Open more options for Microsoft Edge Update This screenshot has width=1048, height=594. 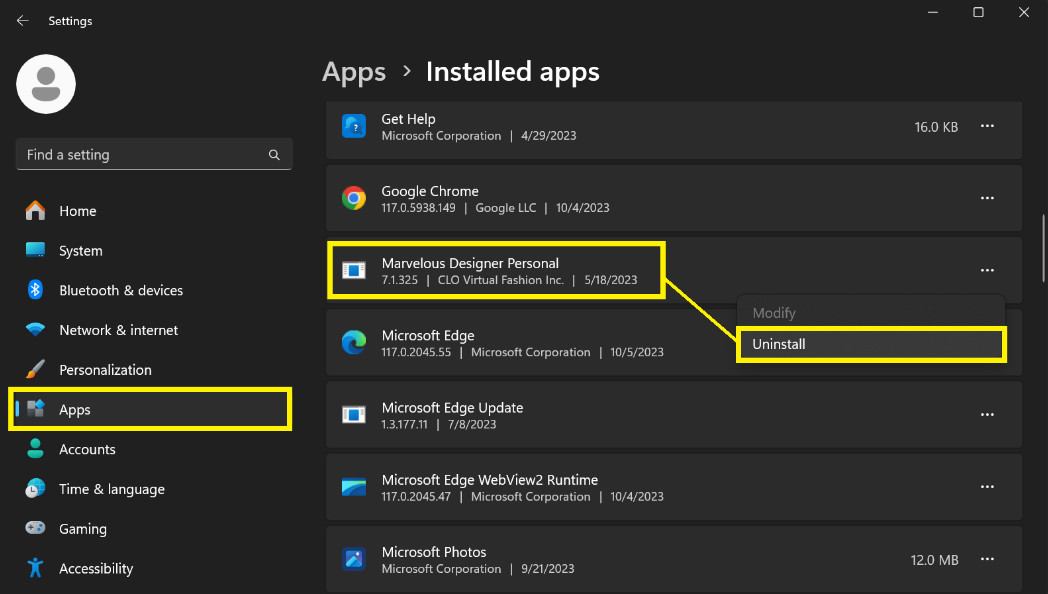[987, 415]
